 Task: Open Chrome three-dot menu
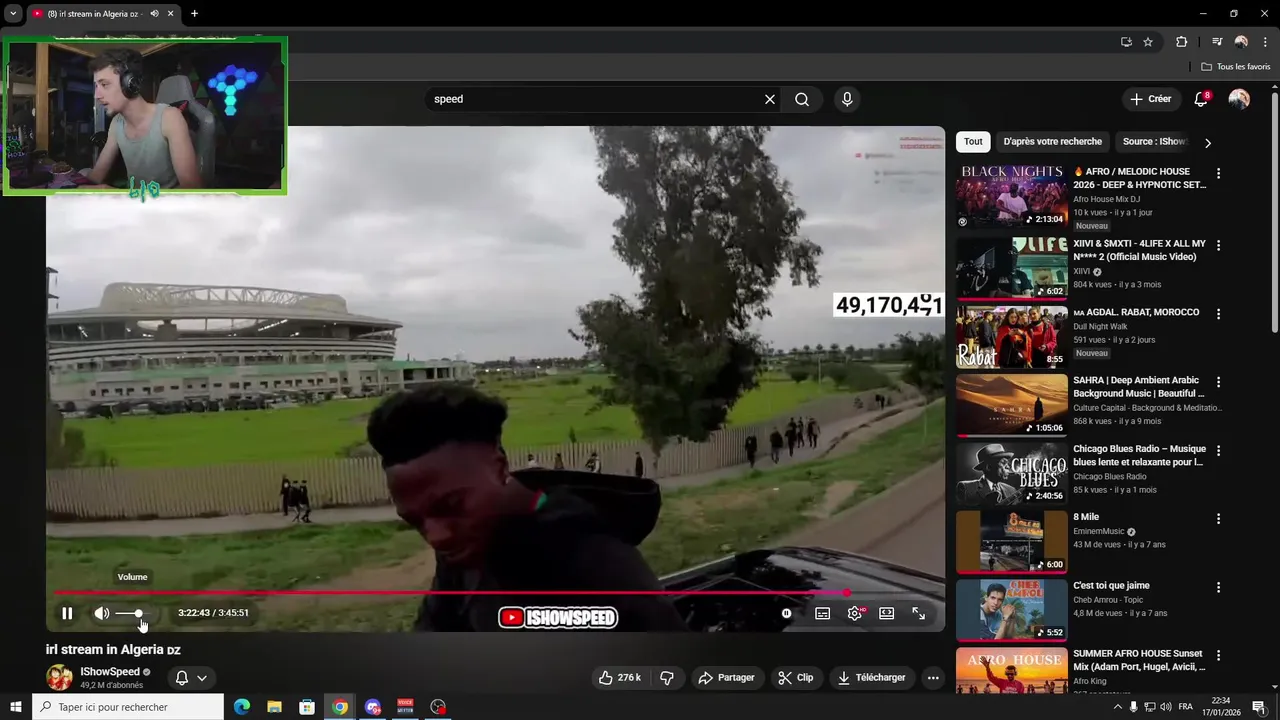click(x=1265, y=42)
